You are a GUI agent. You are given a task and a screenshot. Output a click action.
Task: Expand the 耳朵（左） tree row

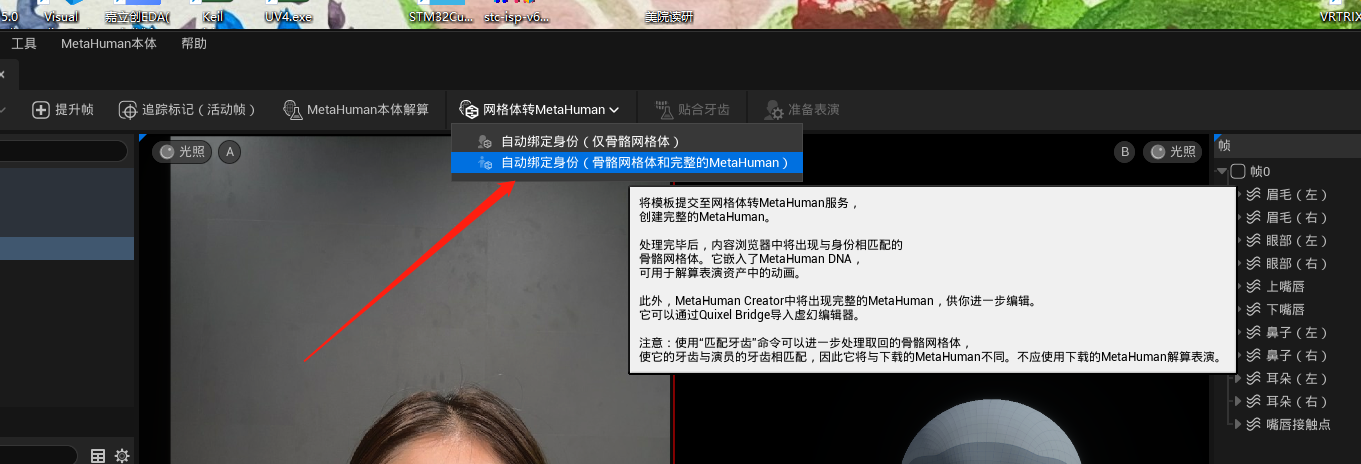point(1240,378)
